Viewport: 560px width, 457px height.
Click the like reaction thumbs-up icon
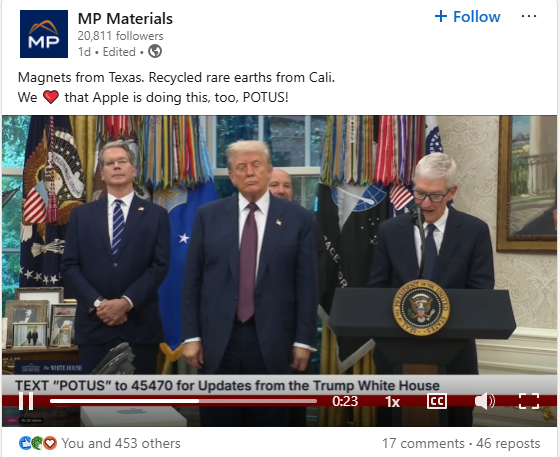[25, 443]
